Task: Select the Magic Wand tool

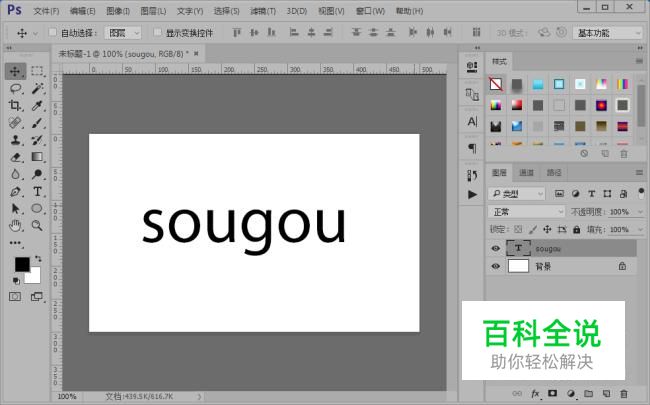Action: coord(37,88)
